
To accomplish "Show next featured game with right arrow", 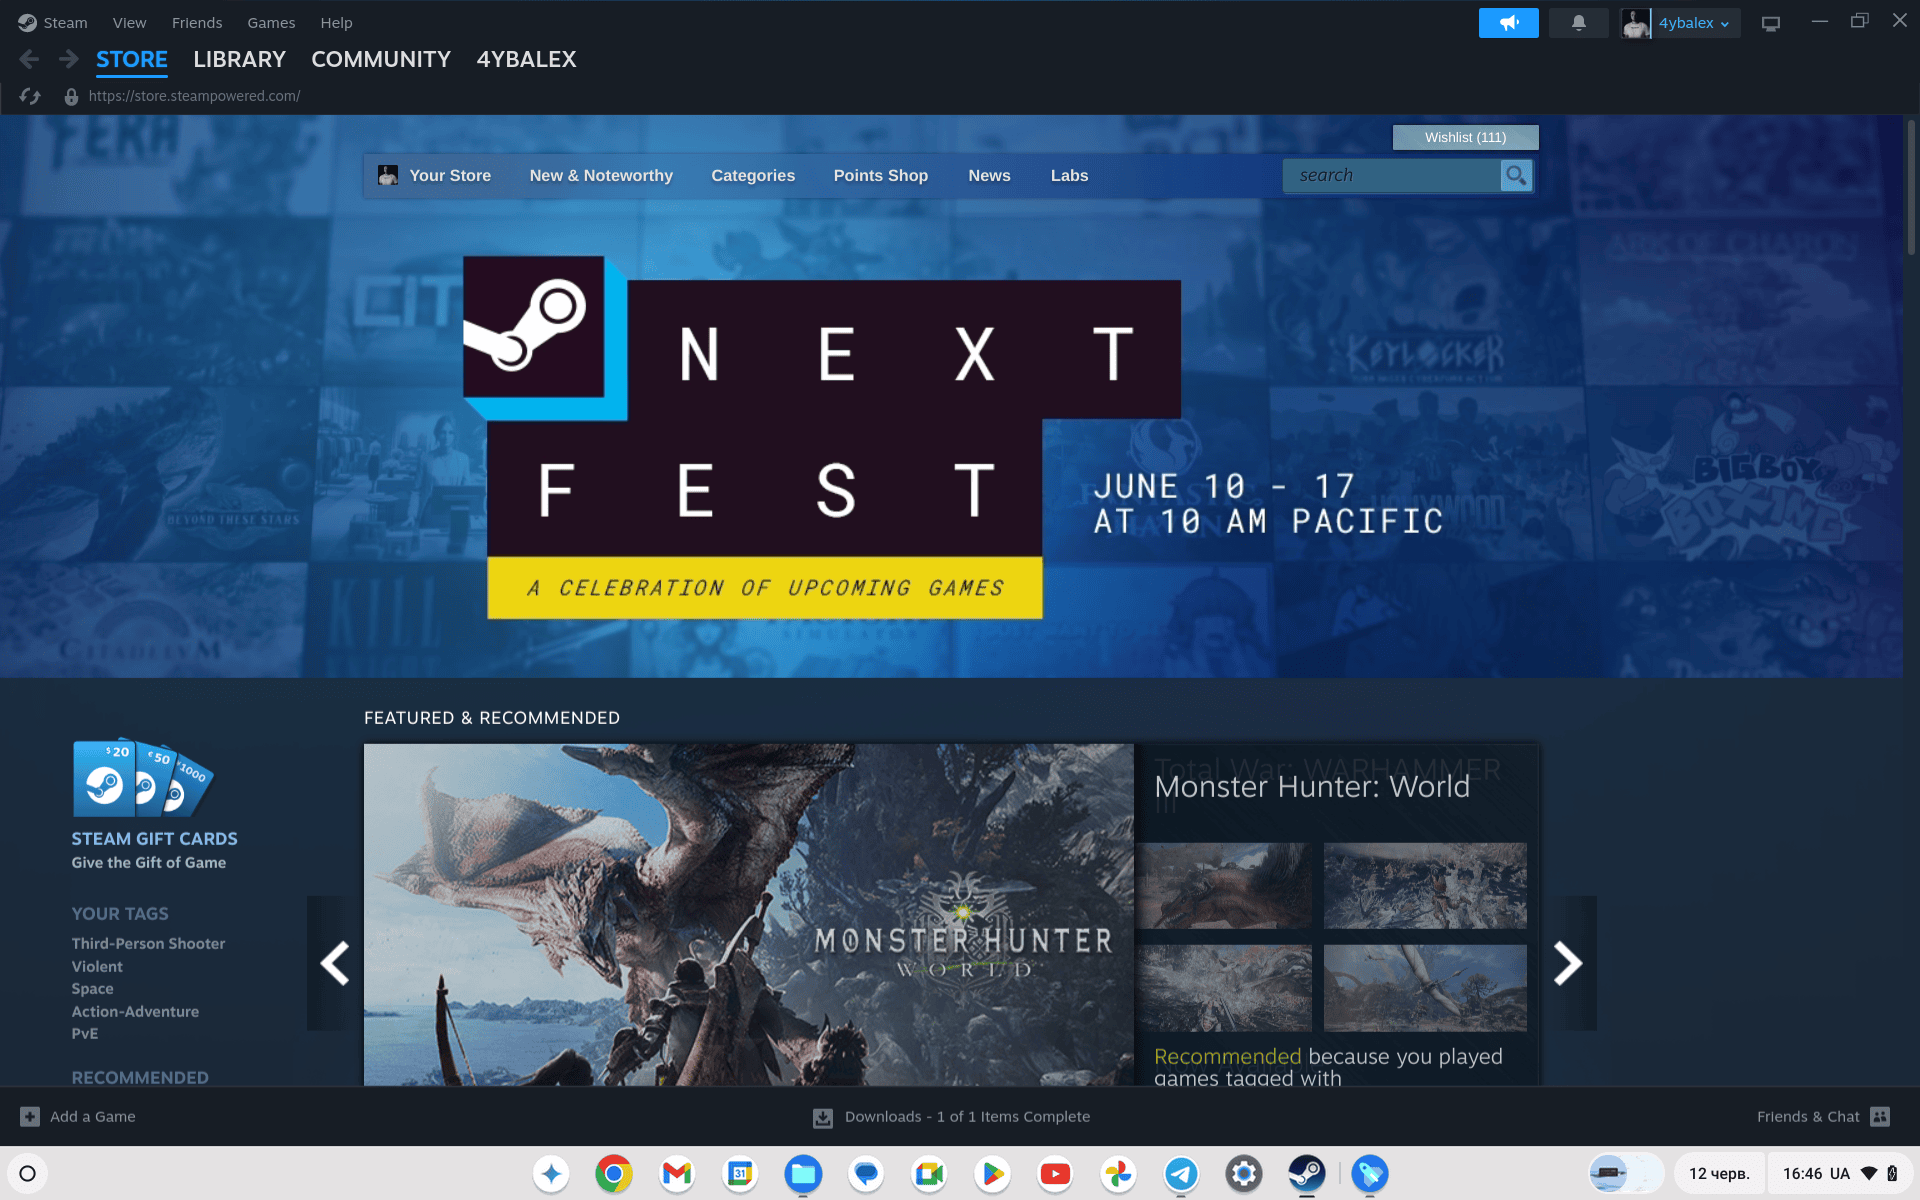I will pyautogui.click(x=1568, y=963).
